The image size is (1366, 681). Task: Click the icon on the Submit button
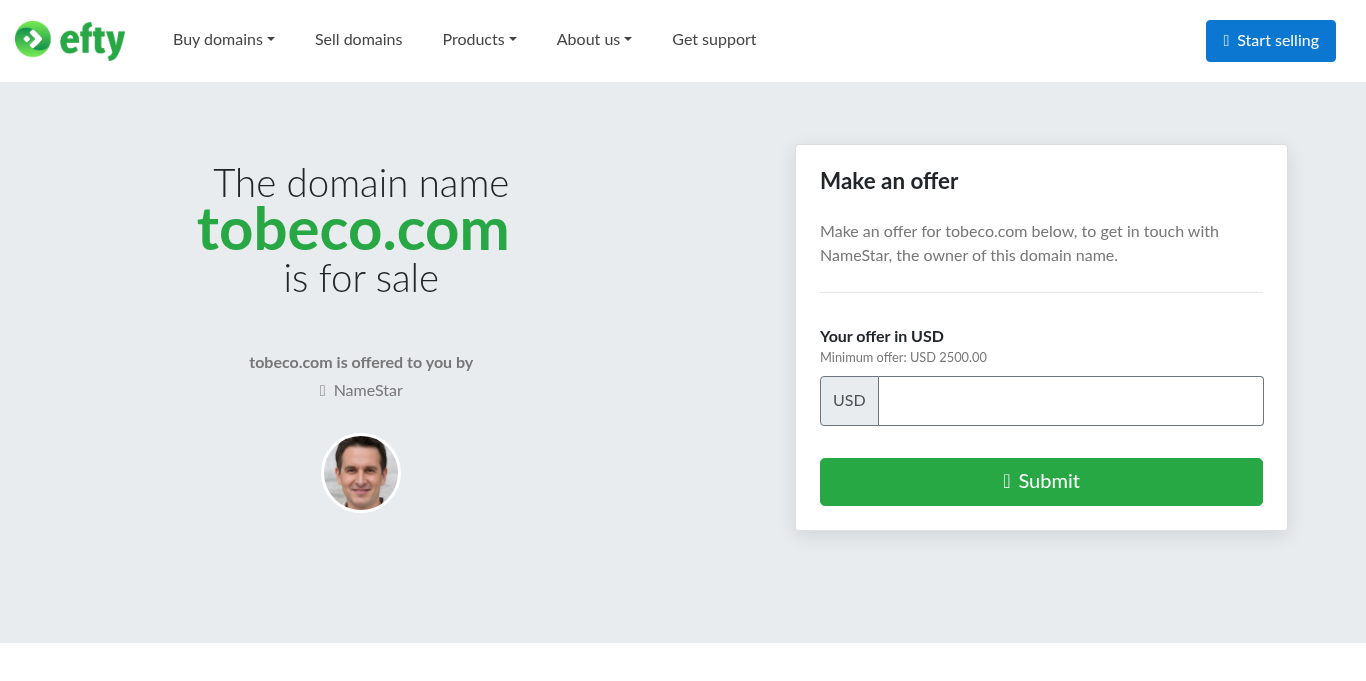coord(1007,481)
